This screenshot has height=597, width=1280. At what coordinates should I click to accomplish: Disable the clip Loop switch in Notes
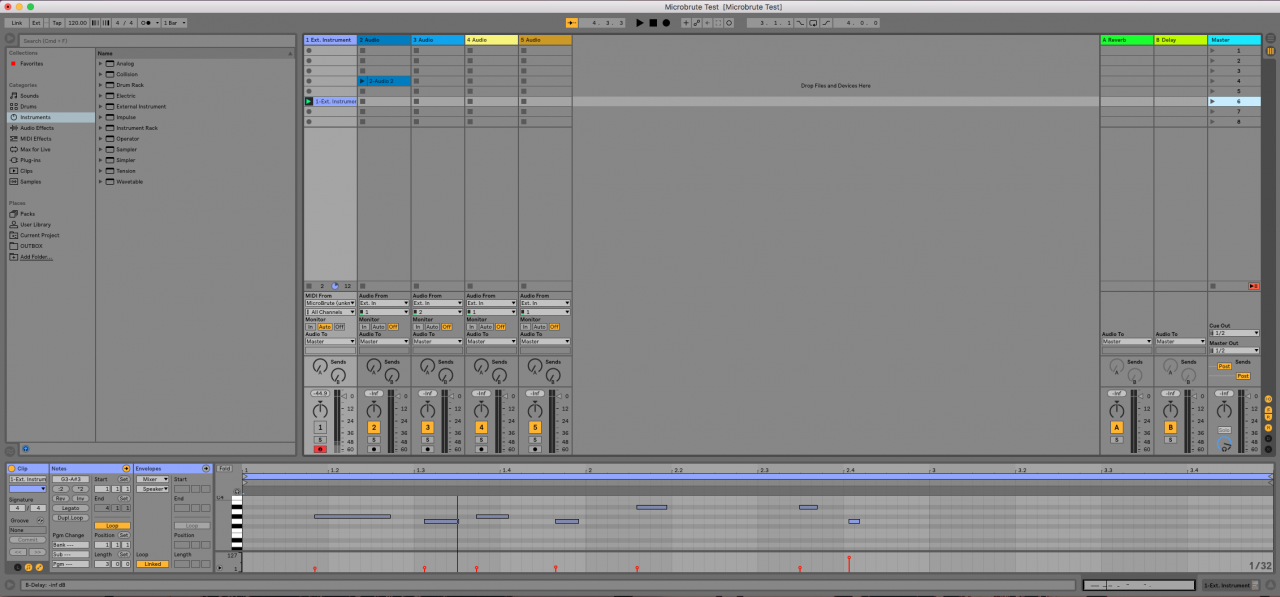[x=112, y=525]
